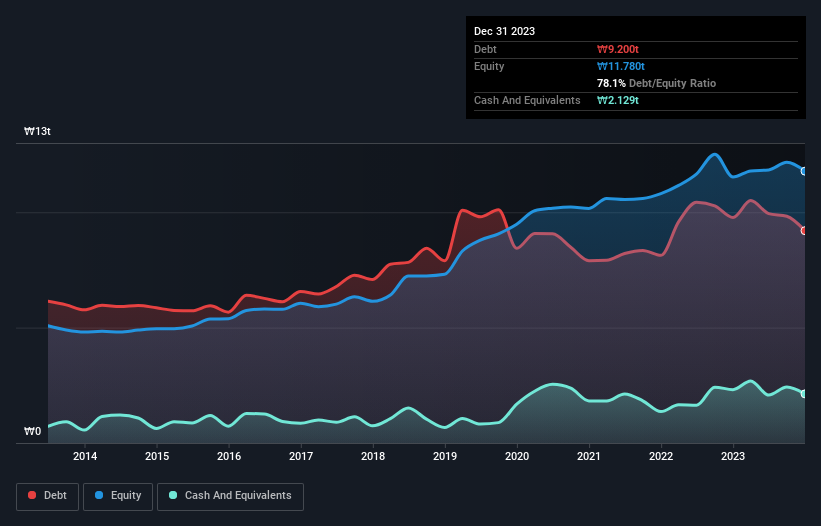Toggle the Equity legend button
821x526 pixels.
coord(118,496)
